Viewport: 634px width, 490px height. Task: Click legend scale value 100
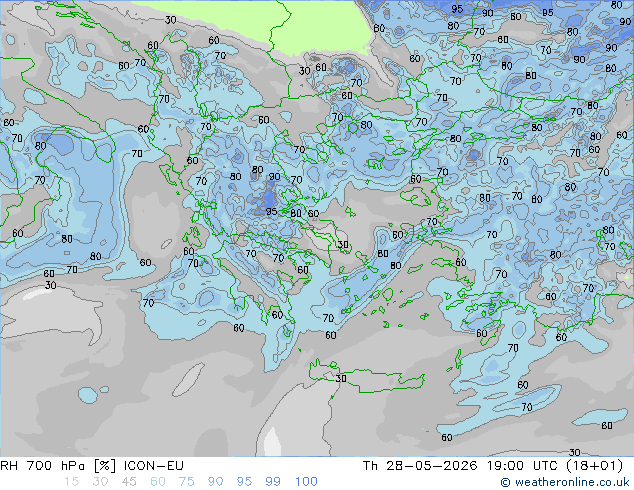tap(306, 482)
